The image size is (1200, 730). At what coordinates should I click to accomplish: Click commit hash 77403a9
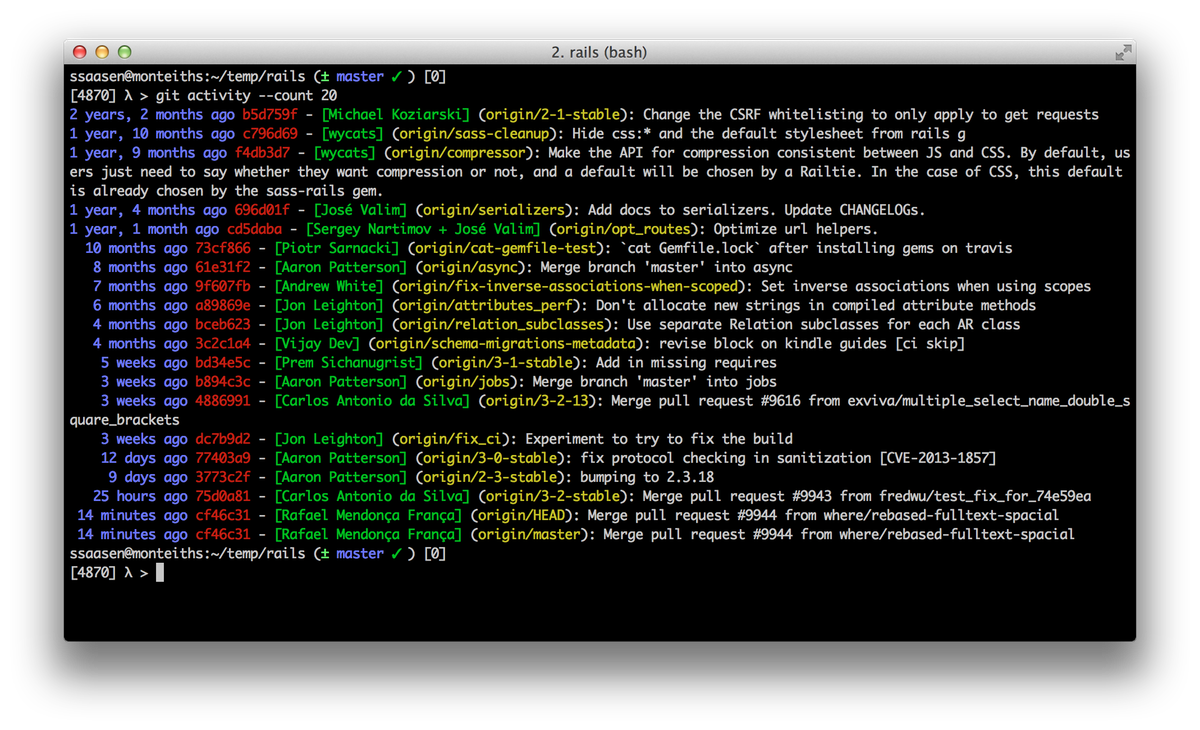223,457
